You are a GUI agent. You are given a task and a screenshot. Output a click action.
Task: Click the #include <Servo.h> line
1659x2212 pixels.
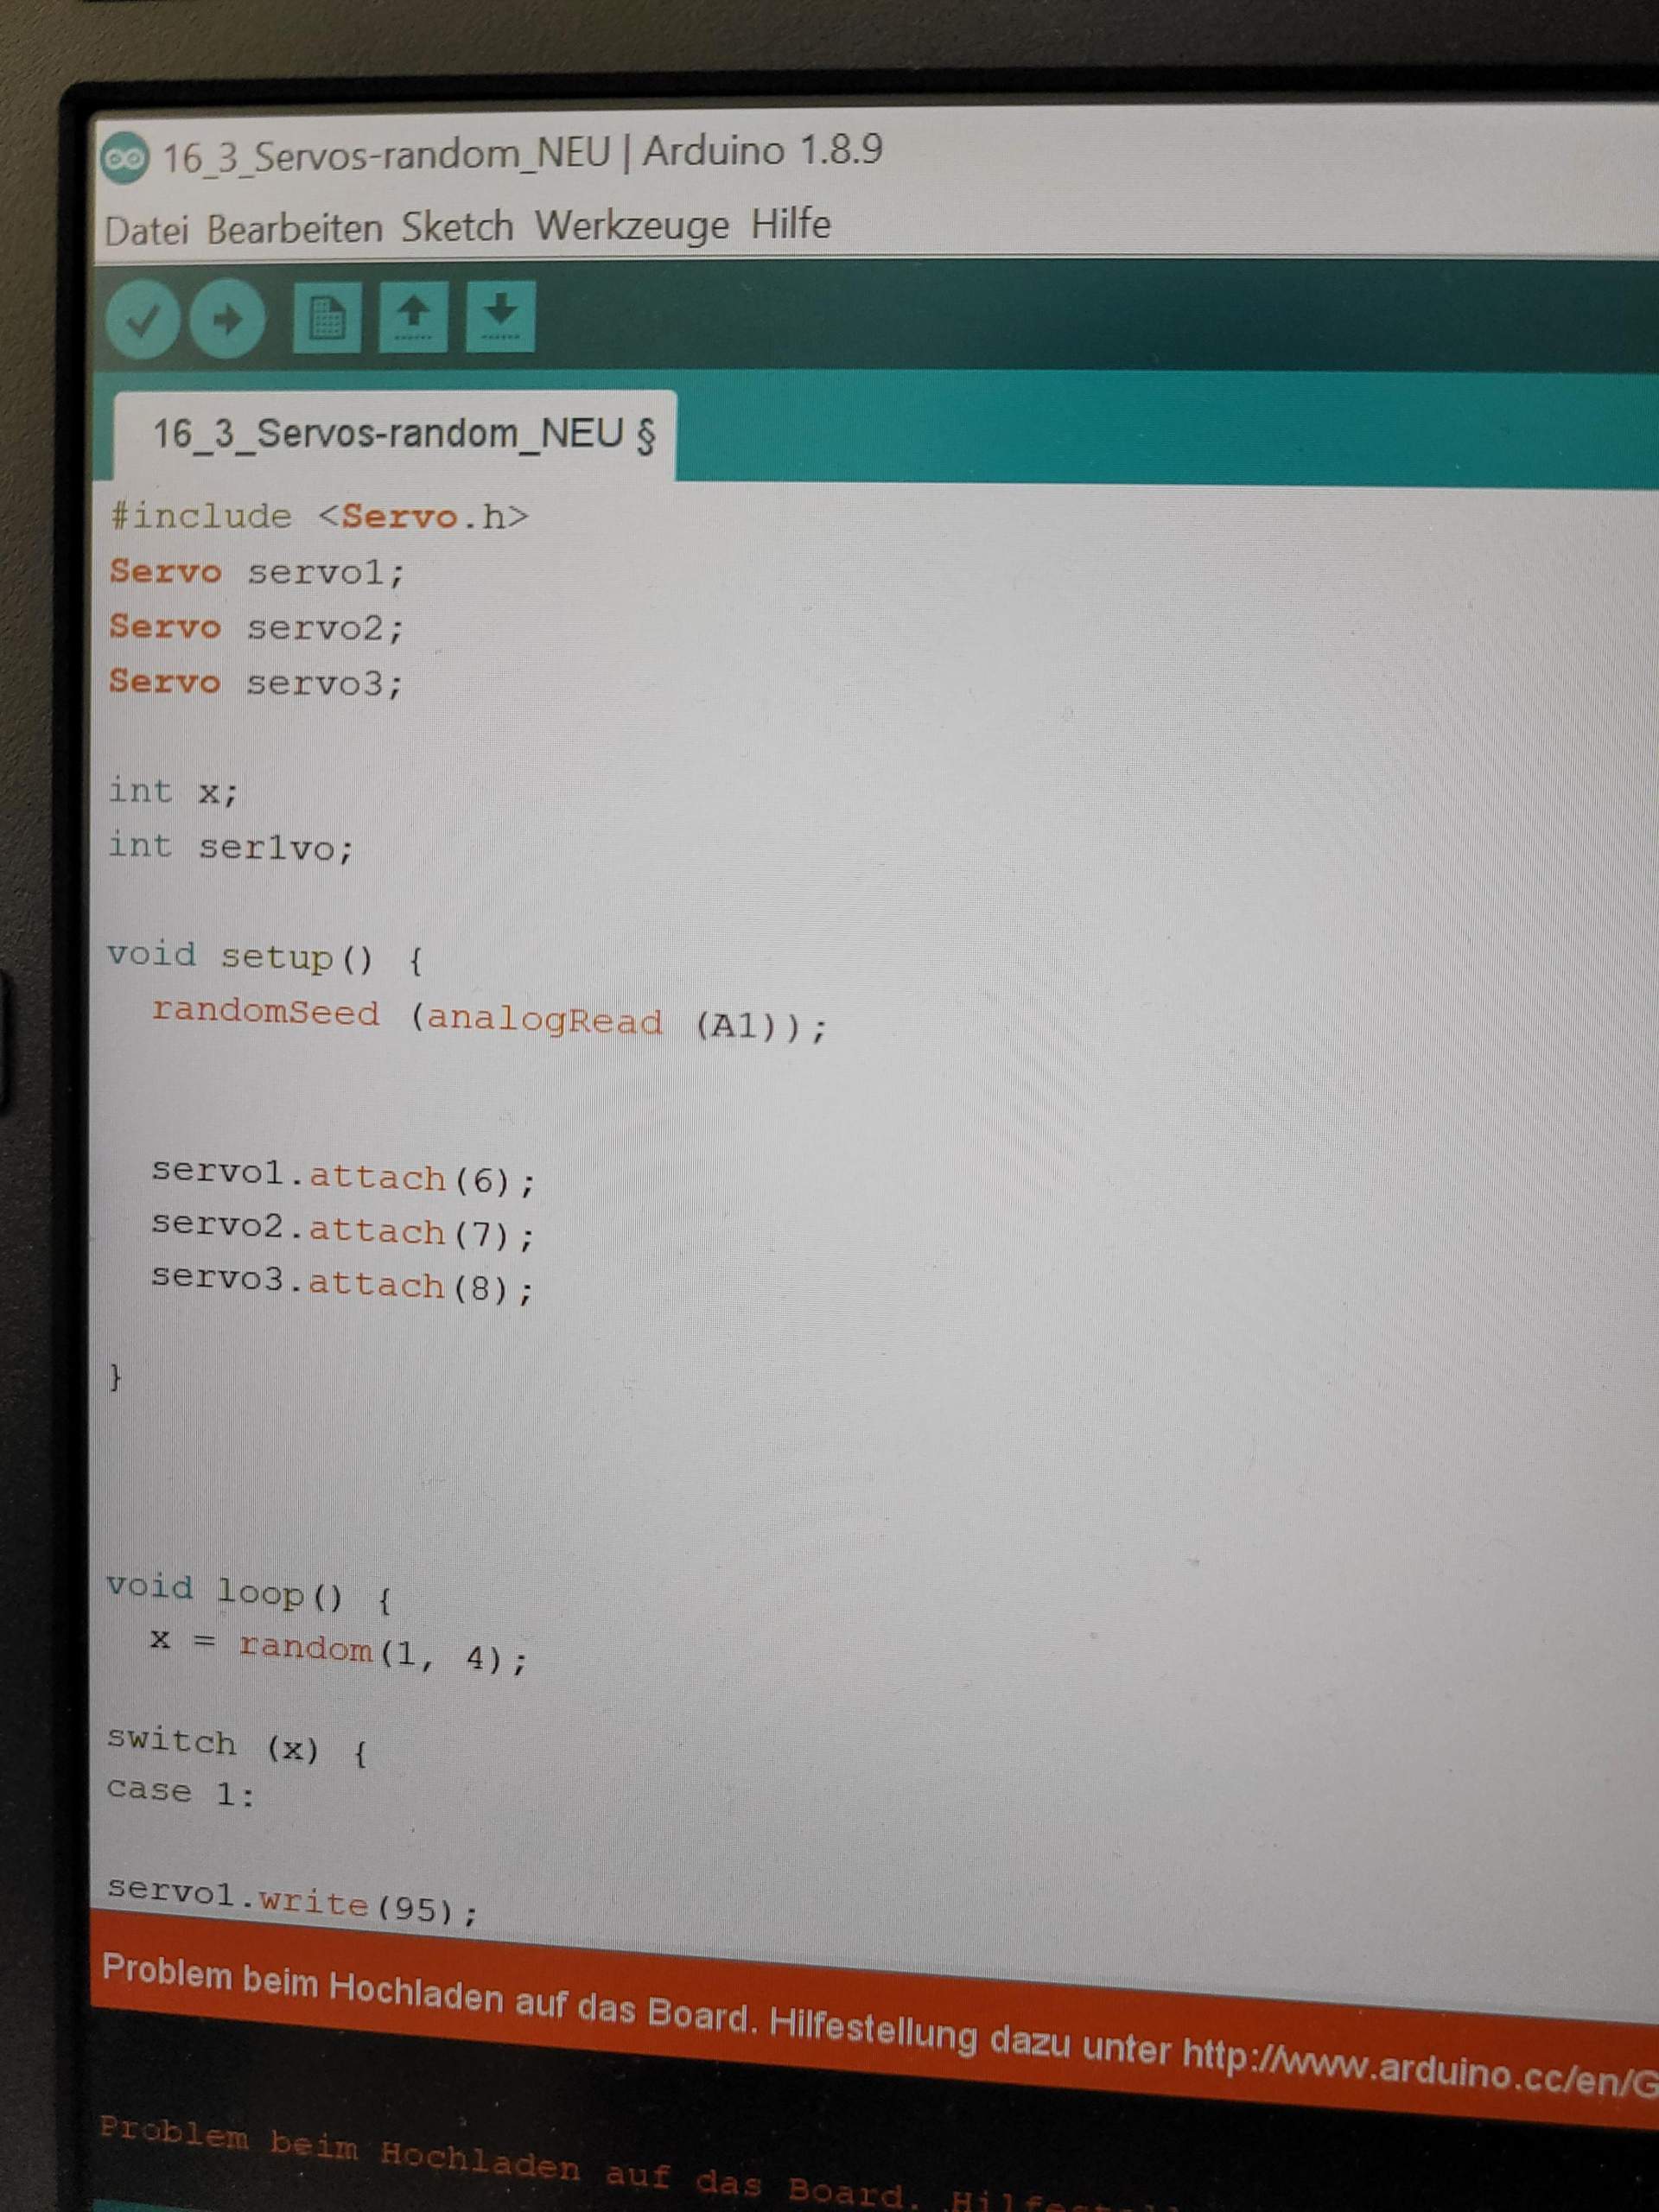320,516
